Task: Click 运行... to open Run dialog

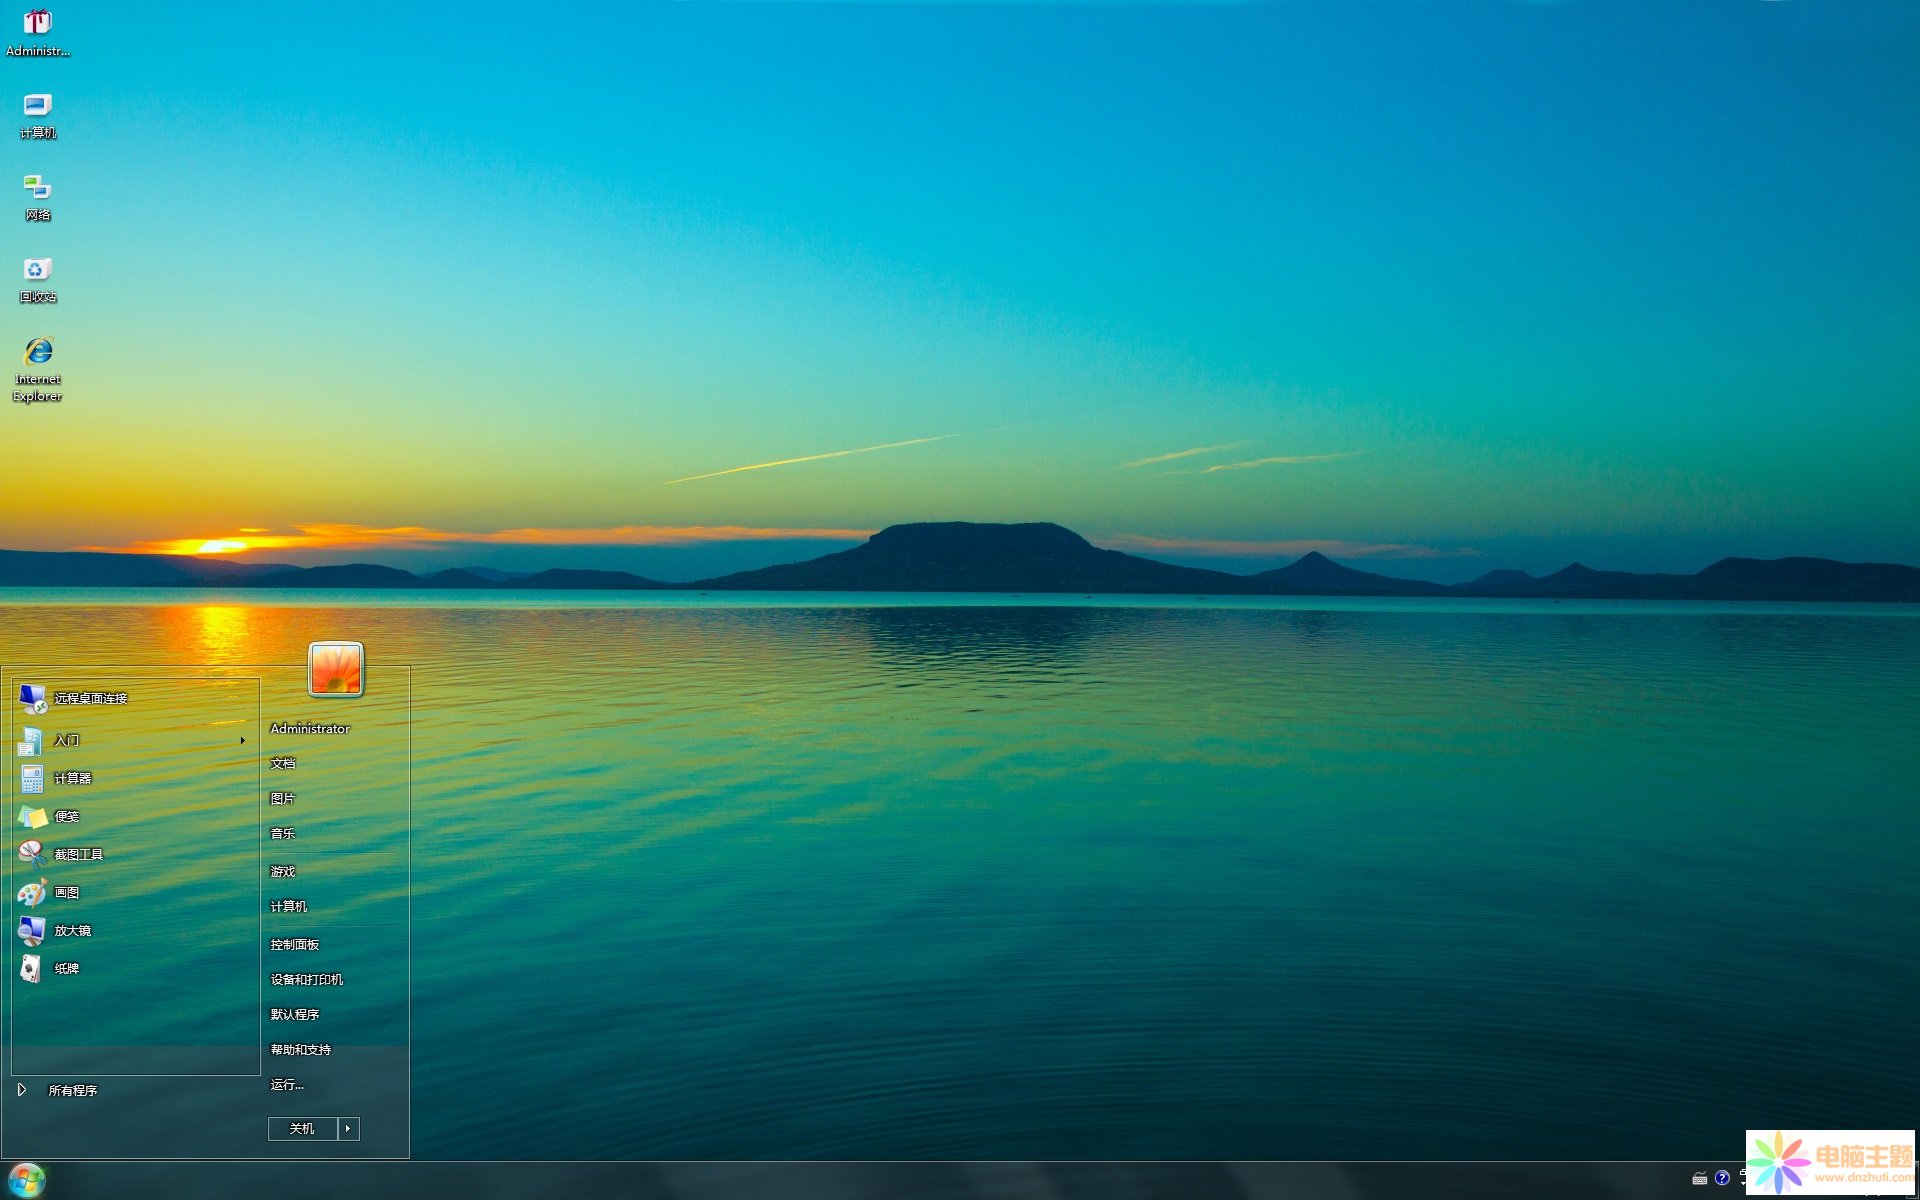Action: (287, 1084)
